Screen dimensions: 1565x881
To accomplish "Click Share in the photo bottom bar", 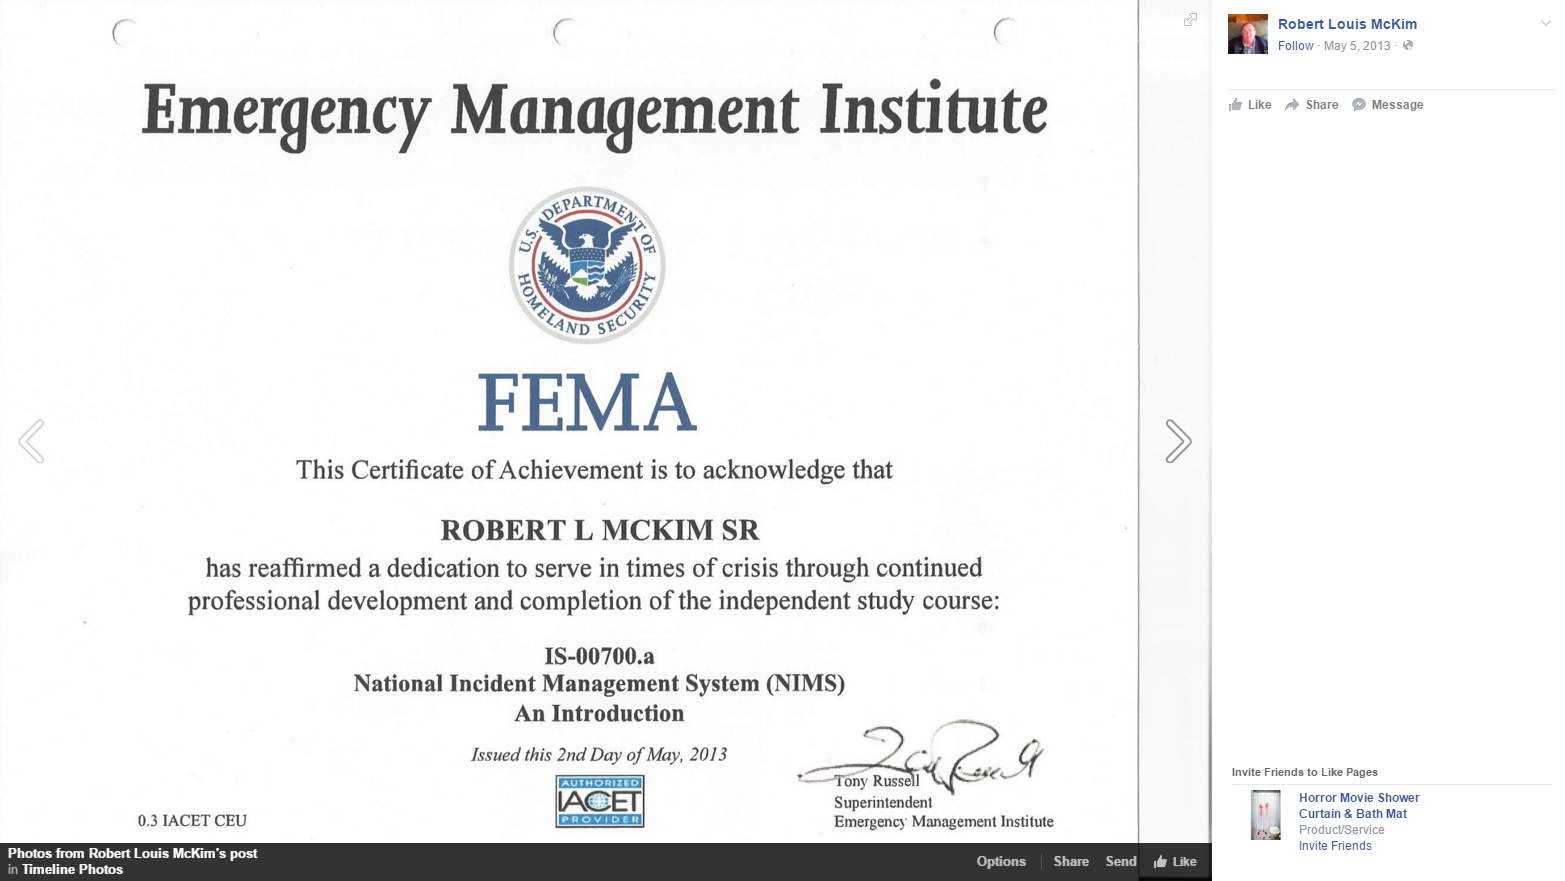I will 1071,861.
